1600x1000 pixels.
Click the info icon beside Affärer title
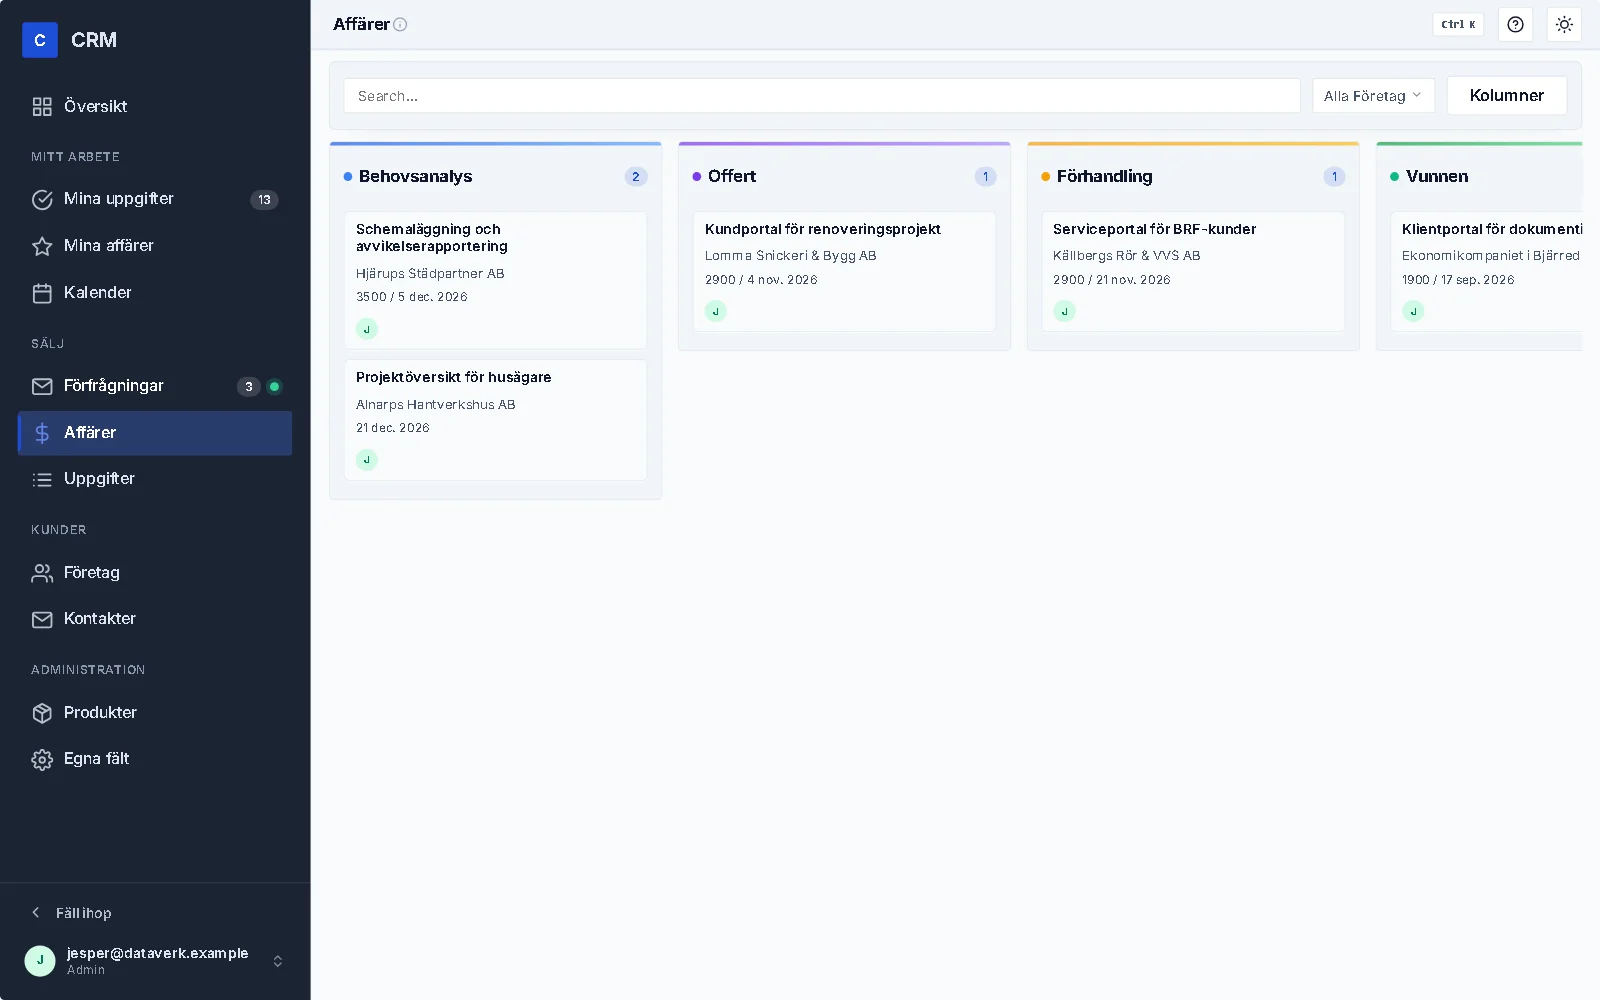click(x=400, y=25)
